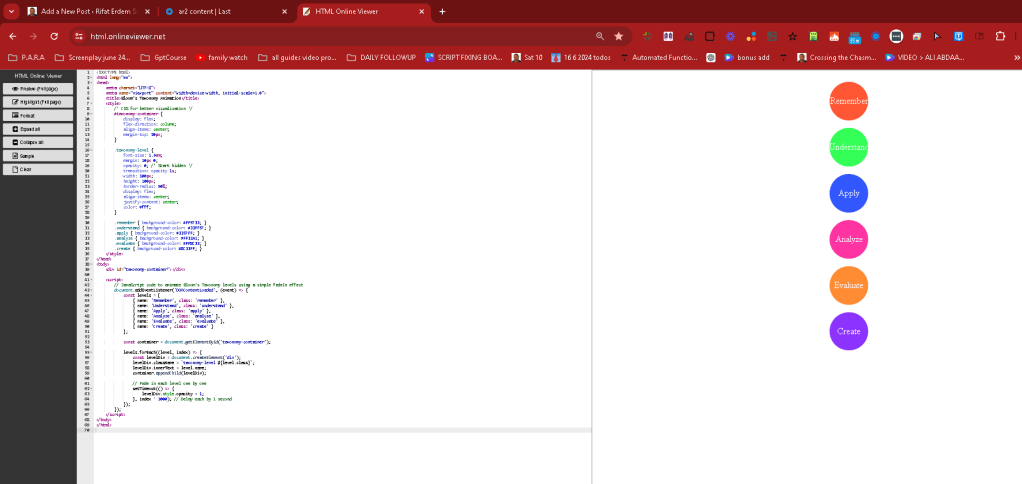The image size is (1022, 484).
Task: Click the dark grid extension icon
Action: [x=772, y=36]
